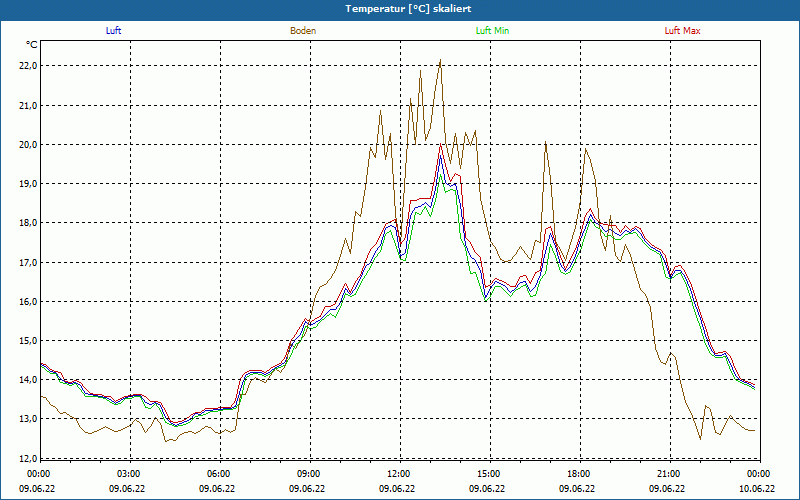Click the chart title 'Temperatur [°C] skaliert'
Viewport: 800px width, 500px height.
pos(408,9)
